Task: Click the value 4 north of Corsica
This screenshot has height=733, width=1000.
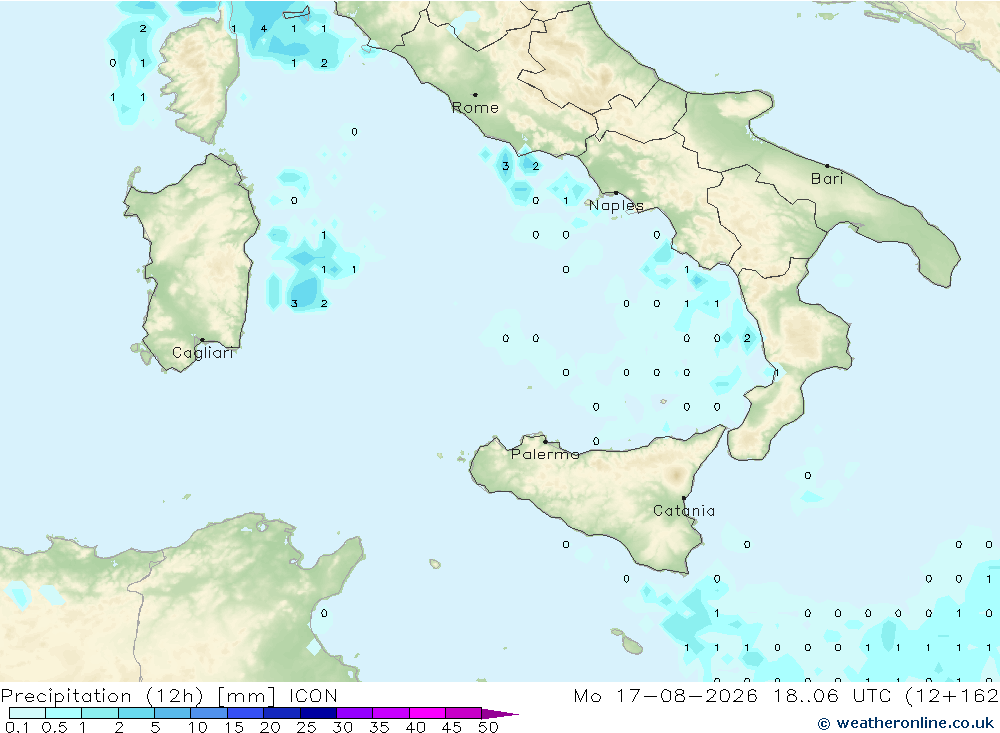Action: coord(263,29)
